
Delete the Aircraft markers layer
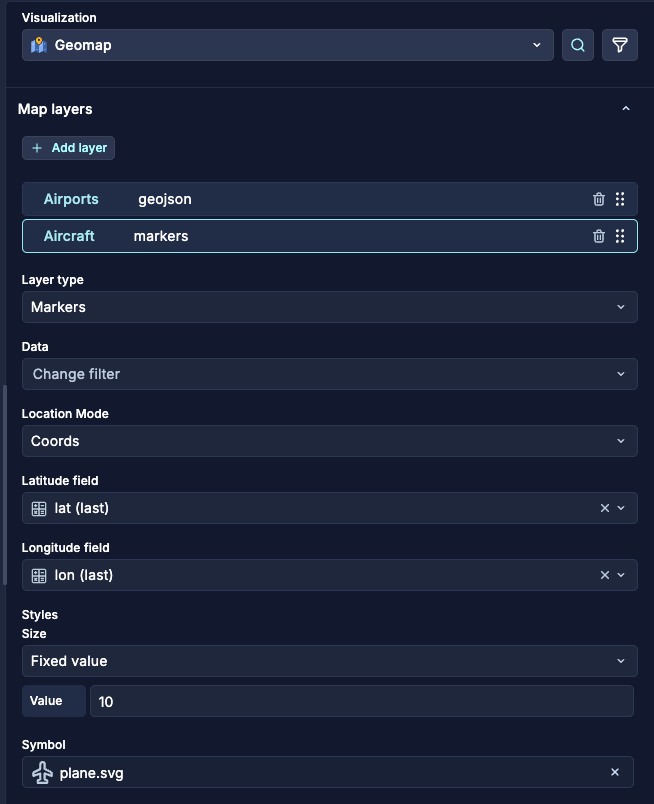coord(598,236)
